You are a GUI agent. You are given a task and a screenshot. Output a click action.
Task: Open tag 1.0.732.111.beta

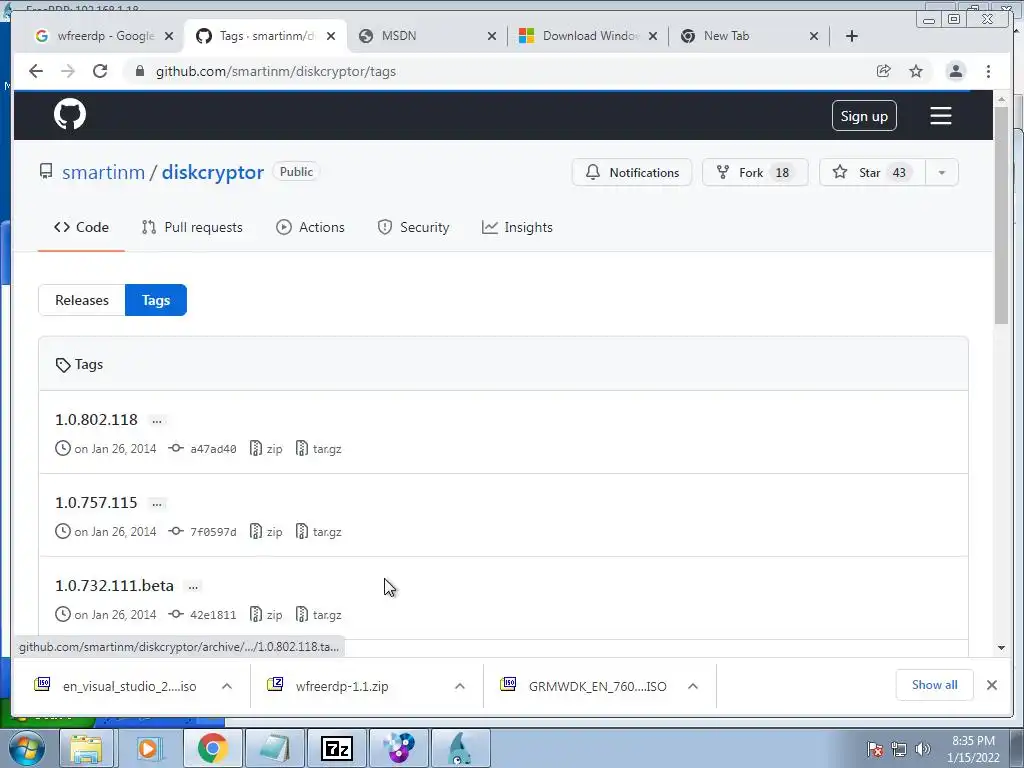point(114,586)
